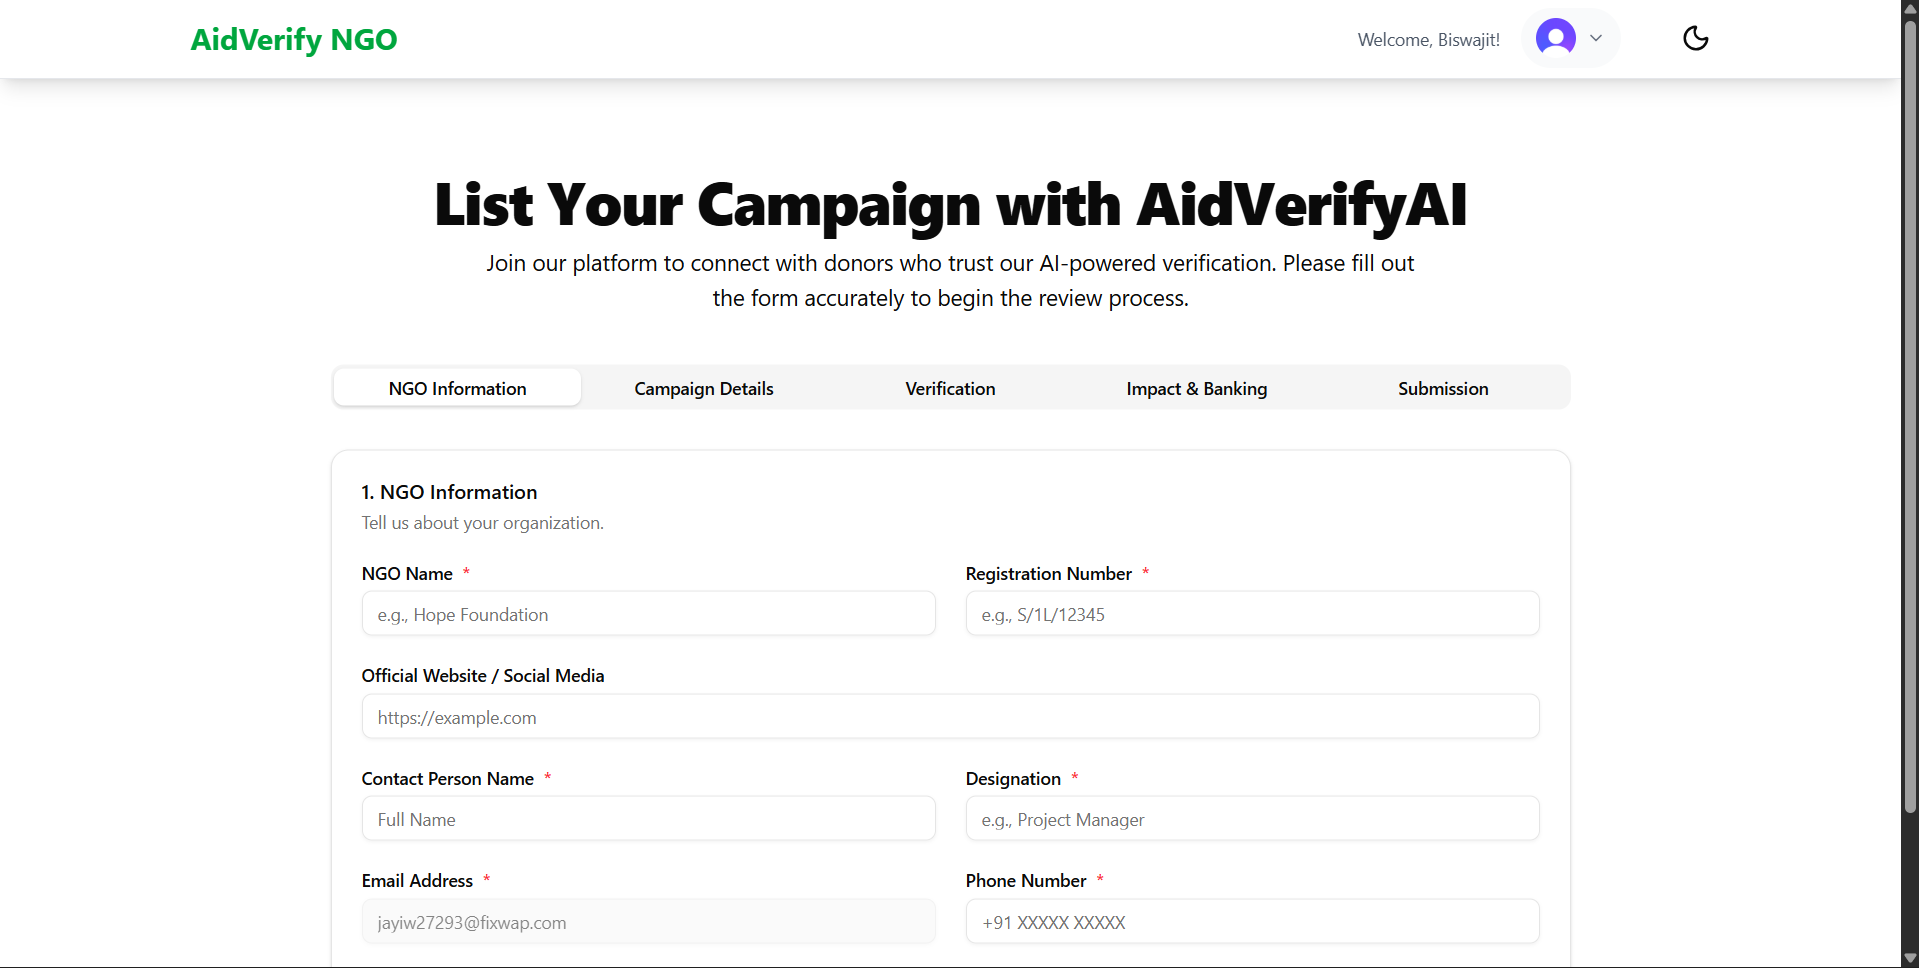Go to the Verification tab
This screenshot has height=968, width=1919.
click(x=950, y=388)
